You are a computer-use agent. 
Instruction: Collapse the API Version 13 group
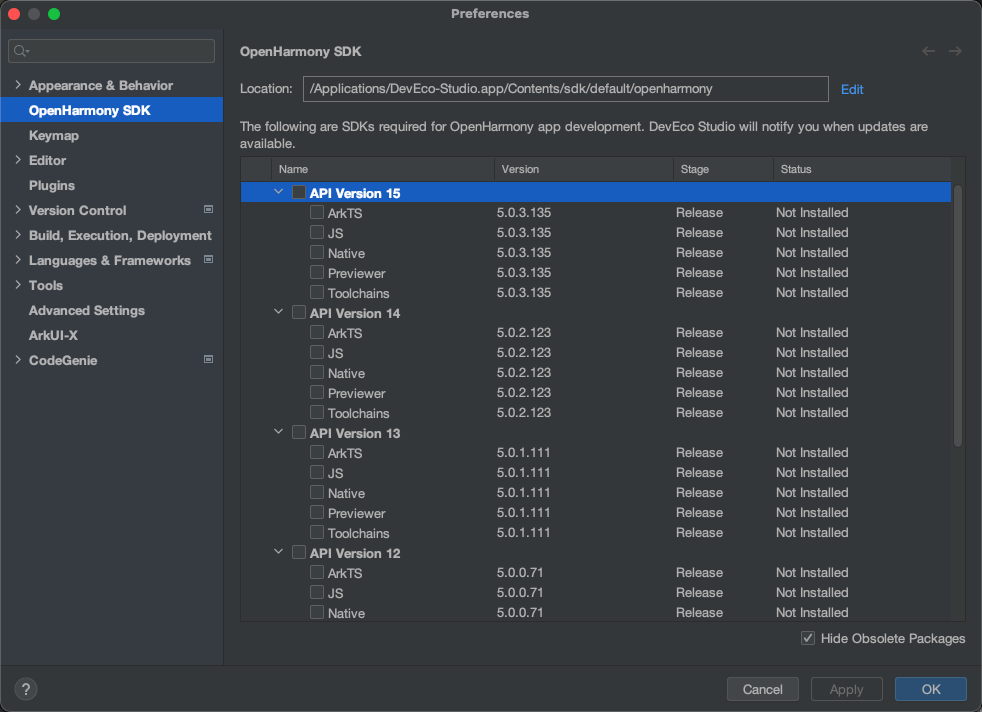pos(278,432)
